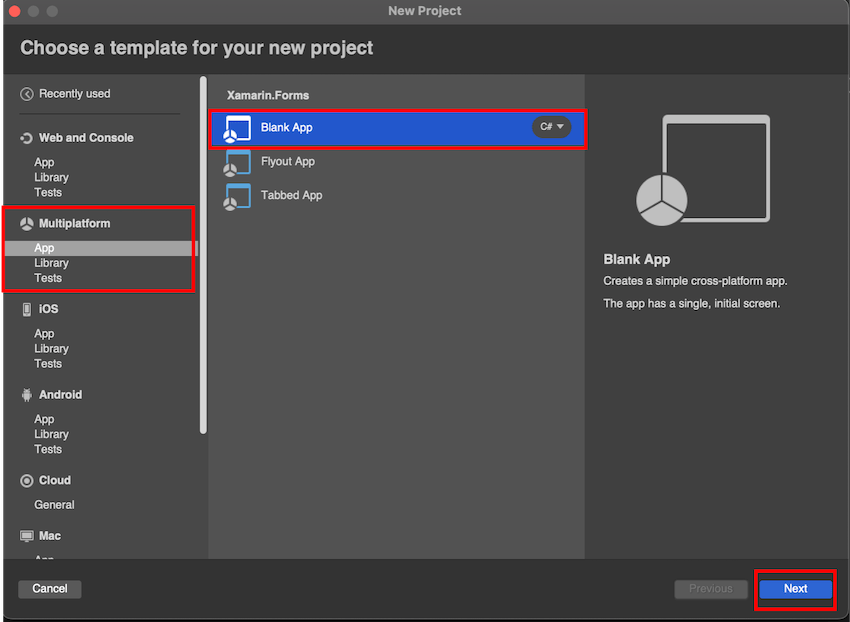Select App under iOS
Image resolution: width=850 pixels, height=622 pixels.
click(x=44, y=334)
